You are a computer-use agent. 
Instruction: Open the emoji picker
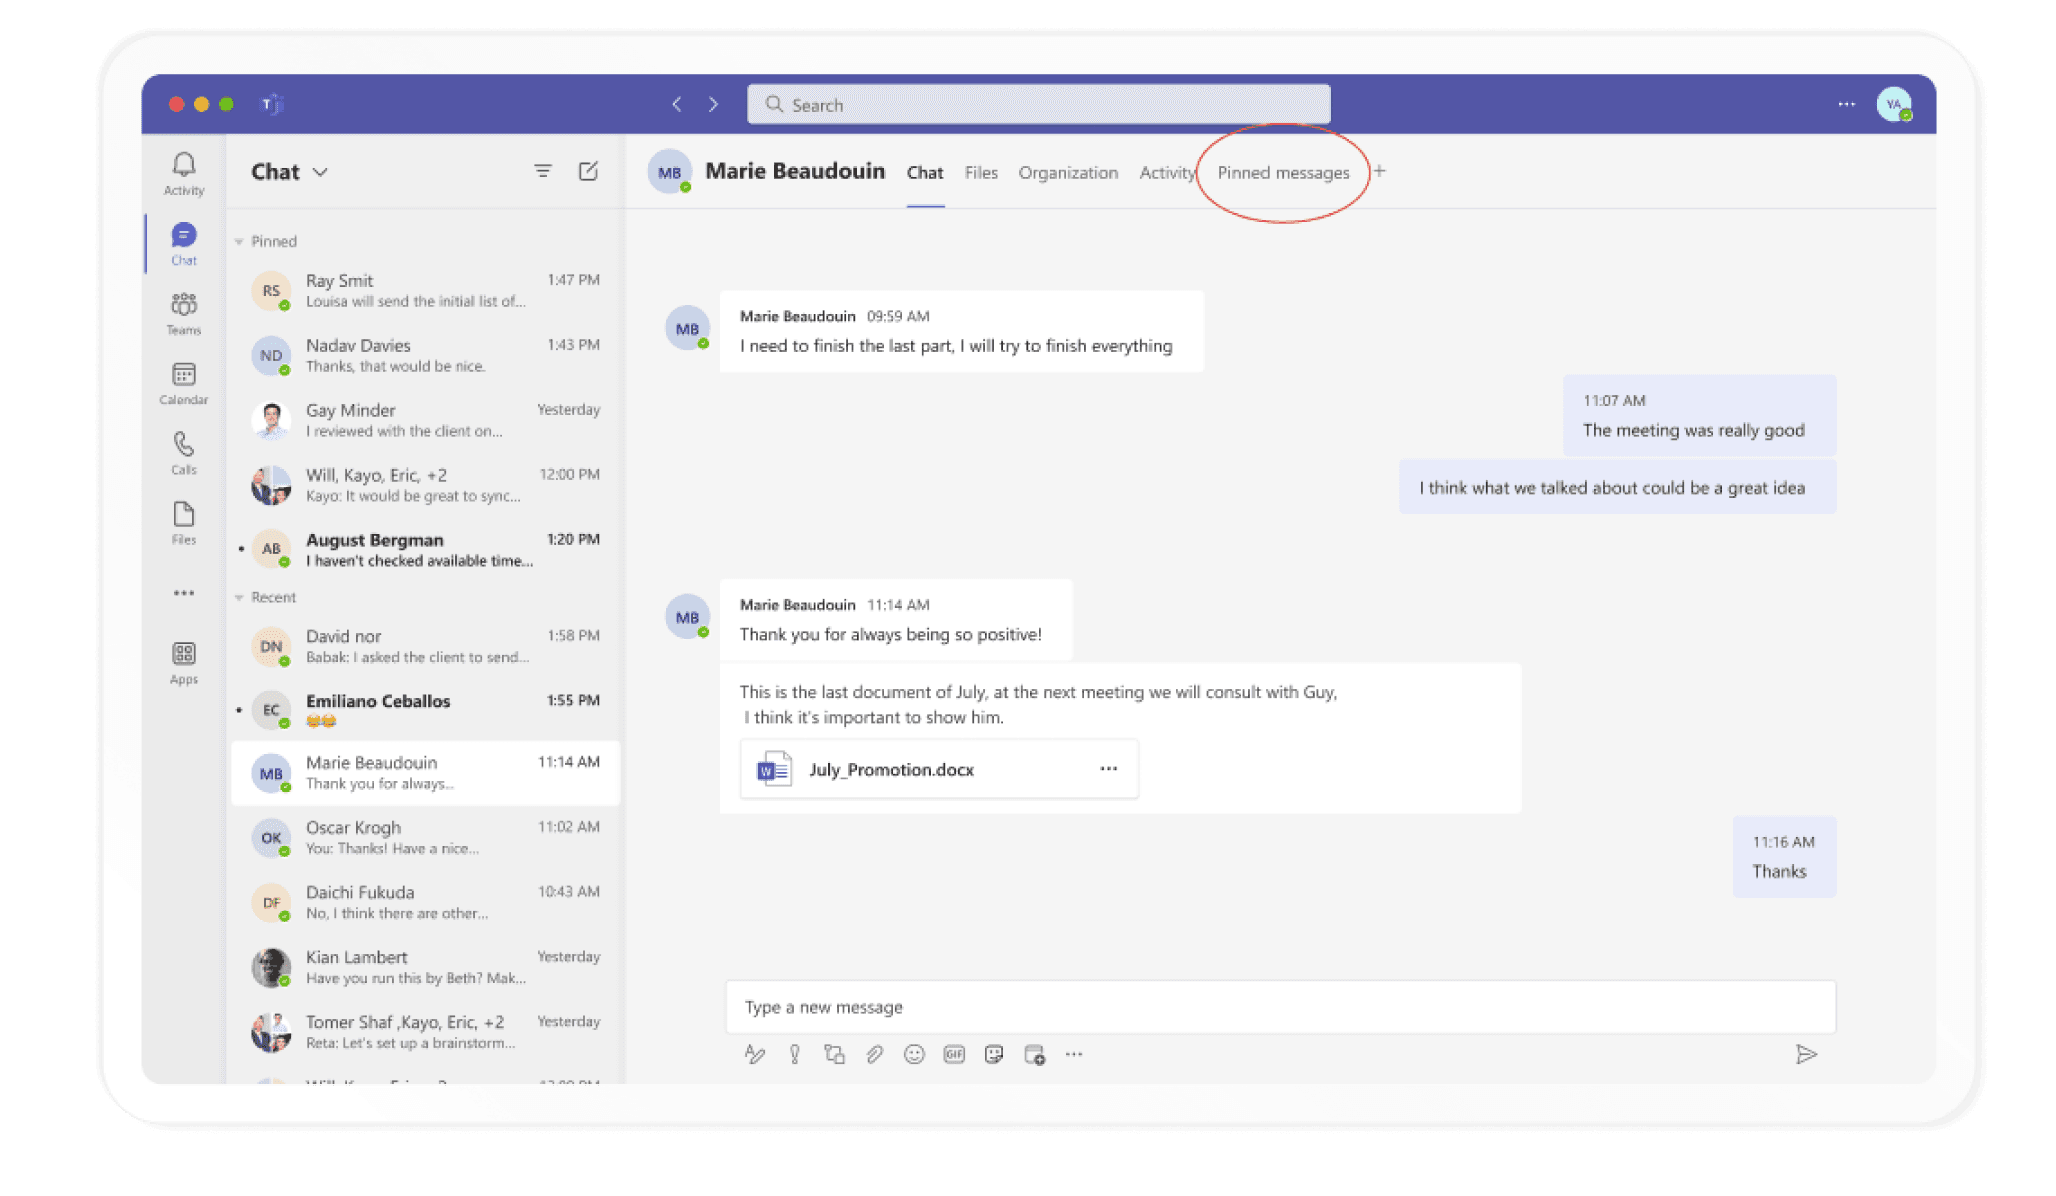914,1054
